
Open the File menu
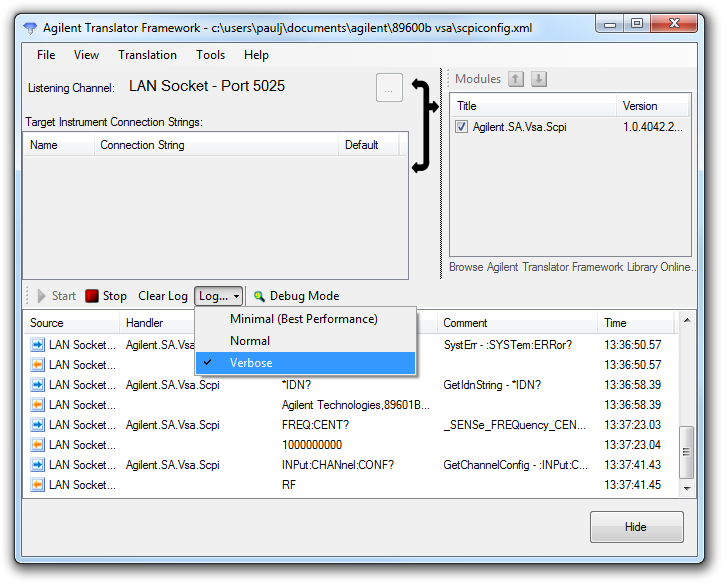pos(46,55)
